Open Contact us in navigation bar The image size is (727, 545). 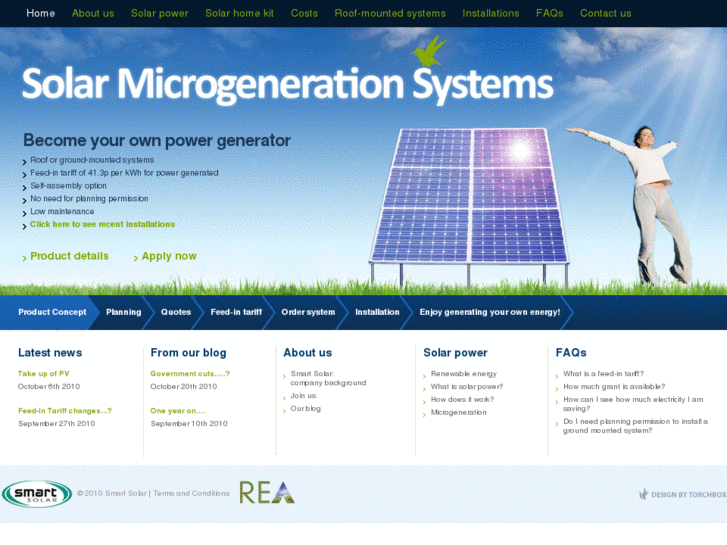coord(606,13)
